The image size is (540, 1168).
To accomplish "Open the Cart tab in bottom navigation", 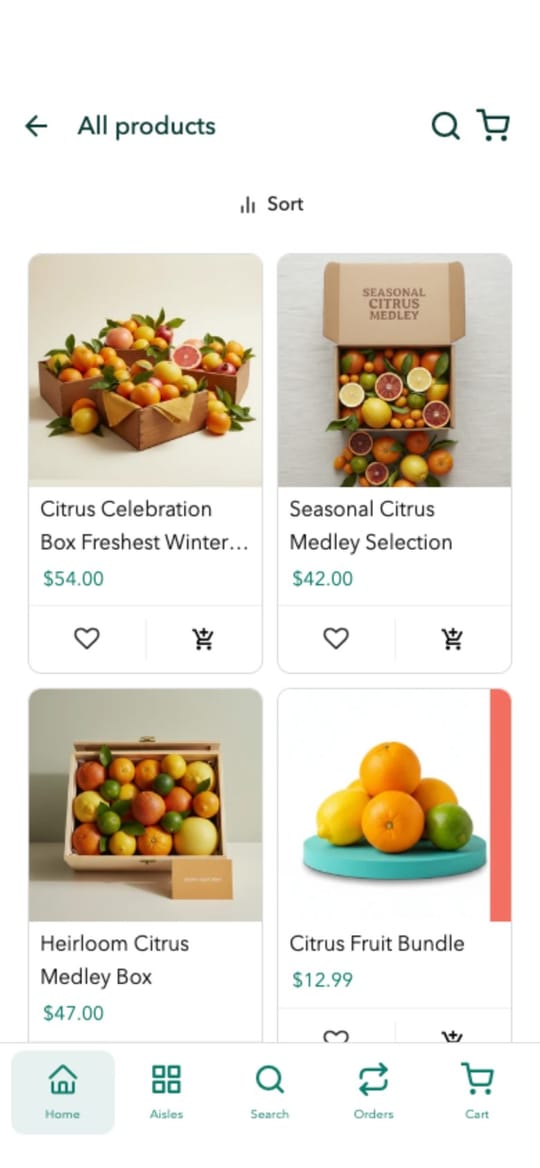I will pos(477,1092).
